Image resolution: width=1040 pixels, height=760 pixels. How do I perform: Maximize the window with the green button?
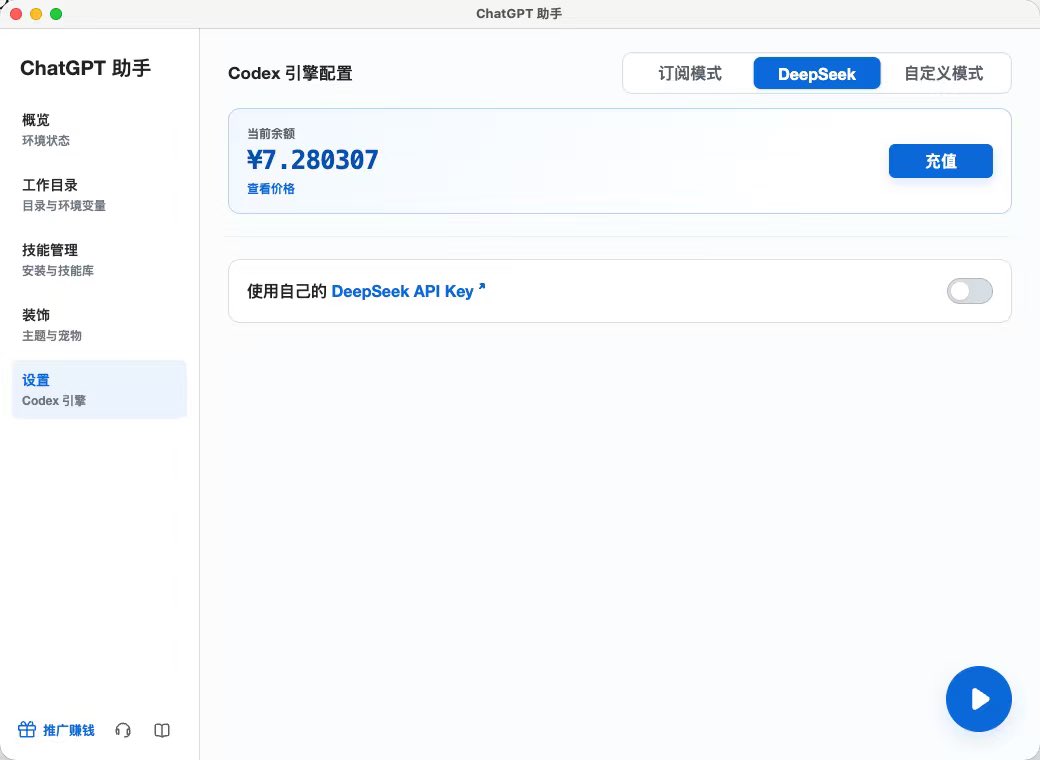click(x=56, y=13)
